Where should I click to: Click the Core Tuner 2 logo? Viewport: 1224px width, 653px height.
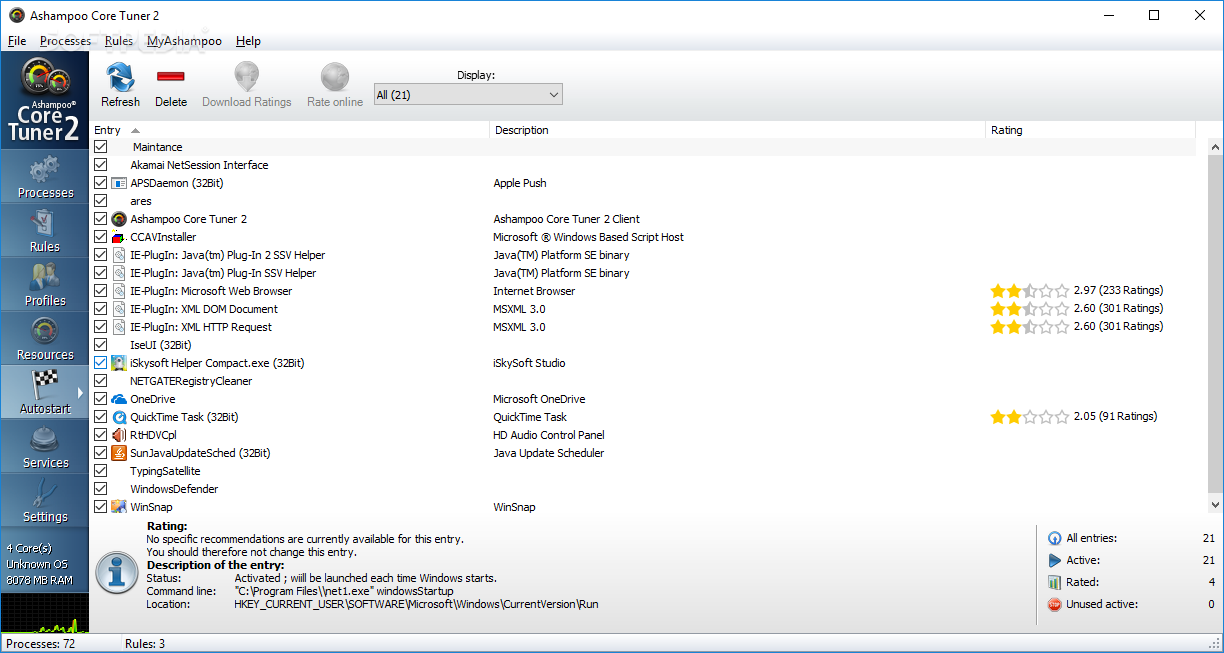coord(45,101)
